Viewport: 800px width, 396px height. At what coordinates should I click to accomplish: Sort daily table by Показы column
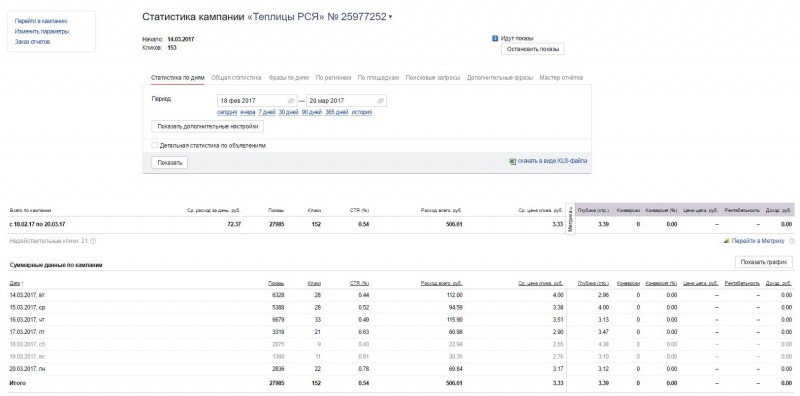(x=277, y=283)
